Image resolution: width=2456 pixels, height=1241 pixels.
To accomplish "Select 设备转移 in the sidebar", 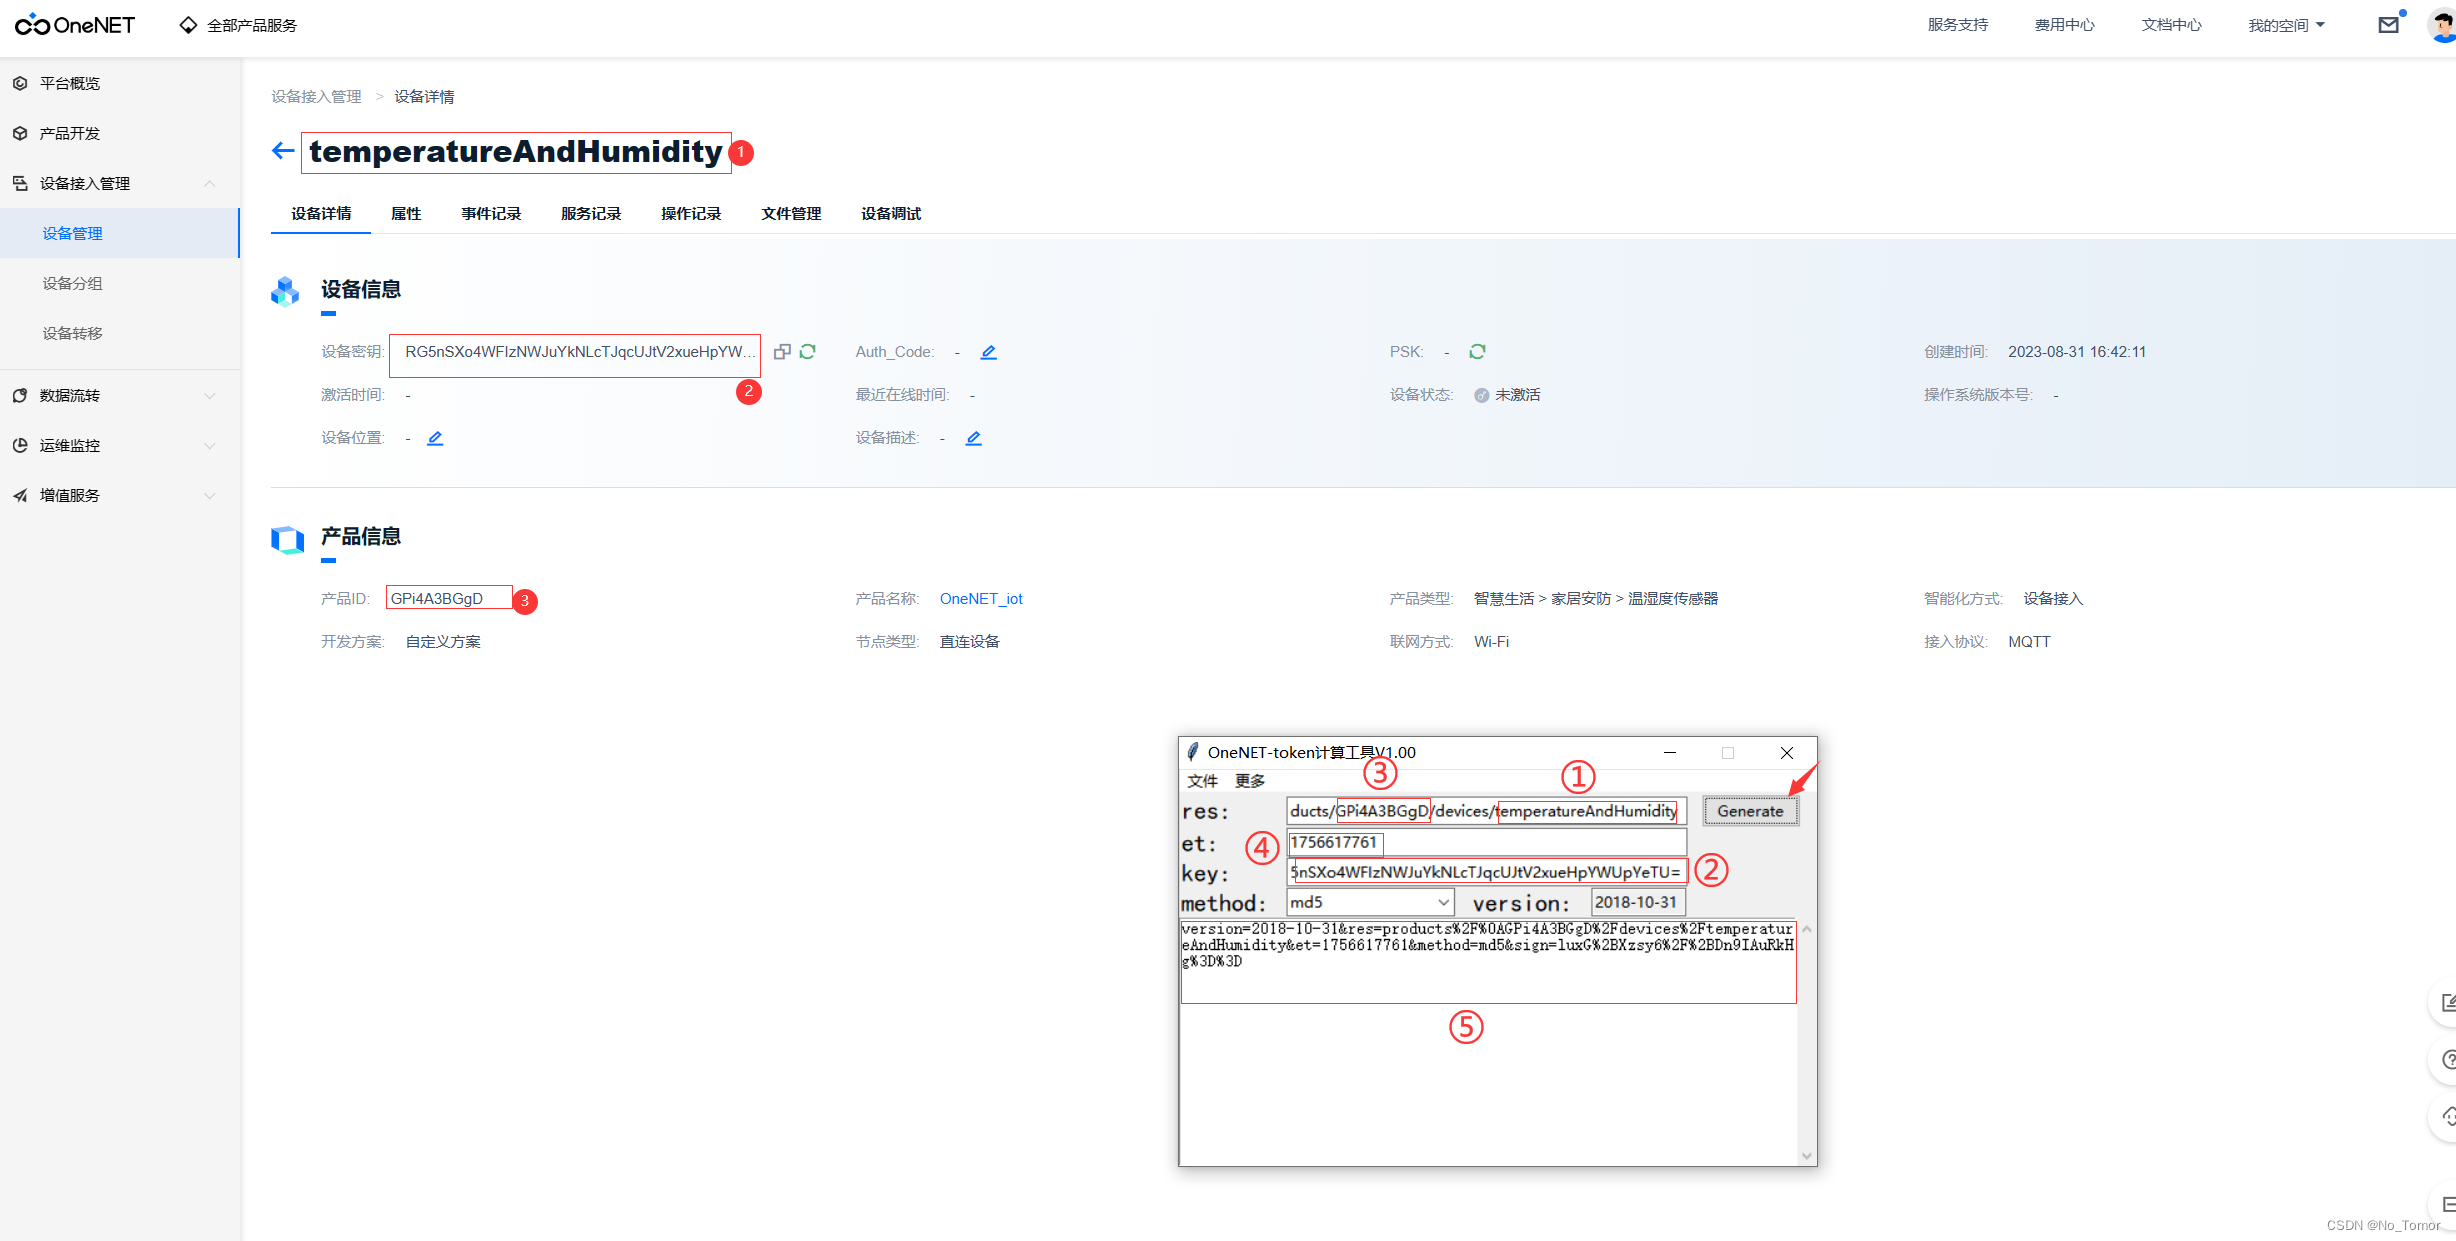I will click(x=72, y=333).
